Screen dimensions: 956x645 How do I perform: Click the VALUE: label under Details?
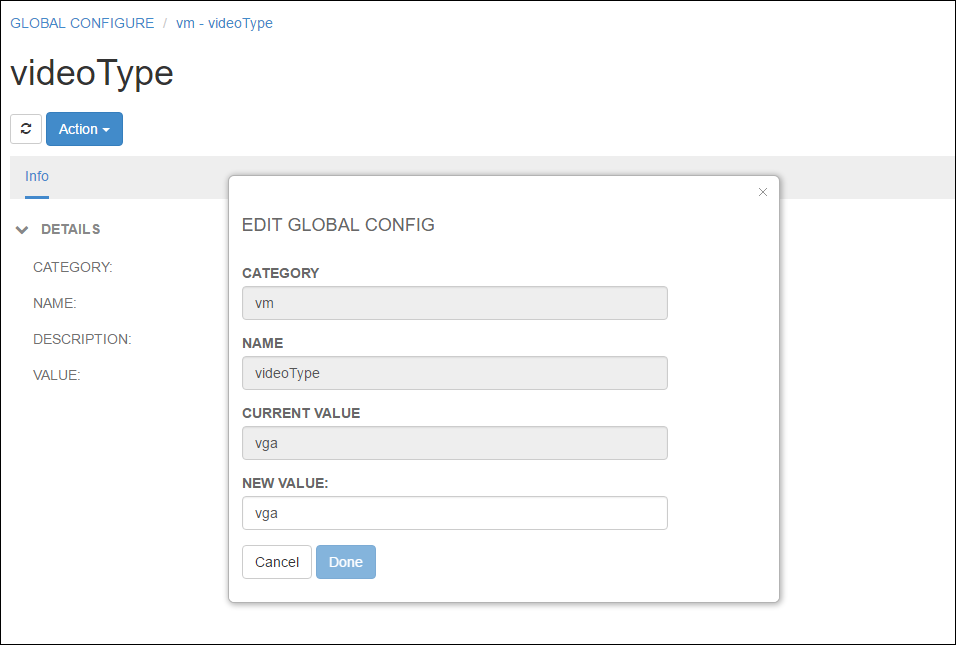(x=57, y=375)
